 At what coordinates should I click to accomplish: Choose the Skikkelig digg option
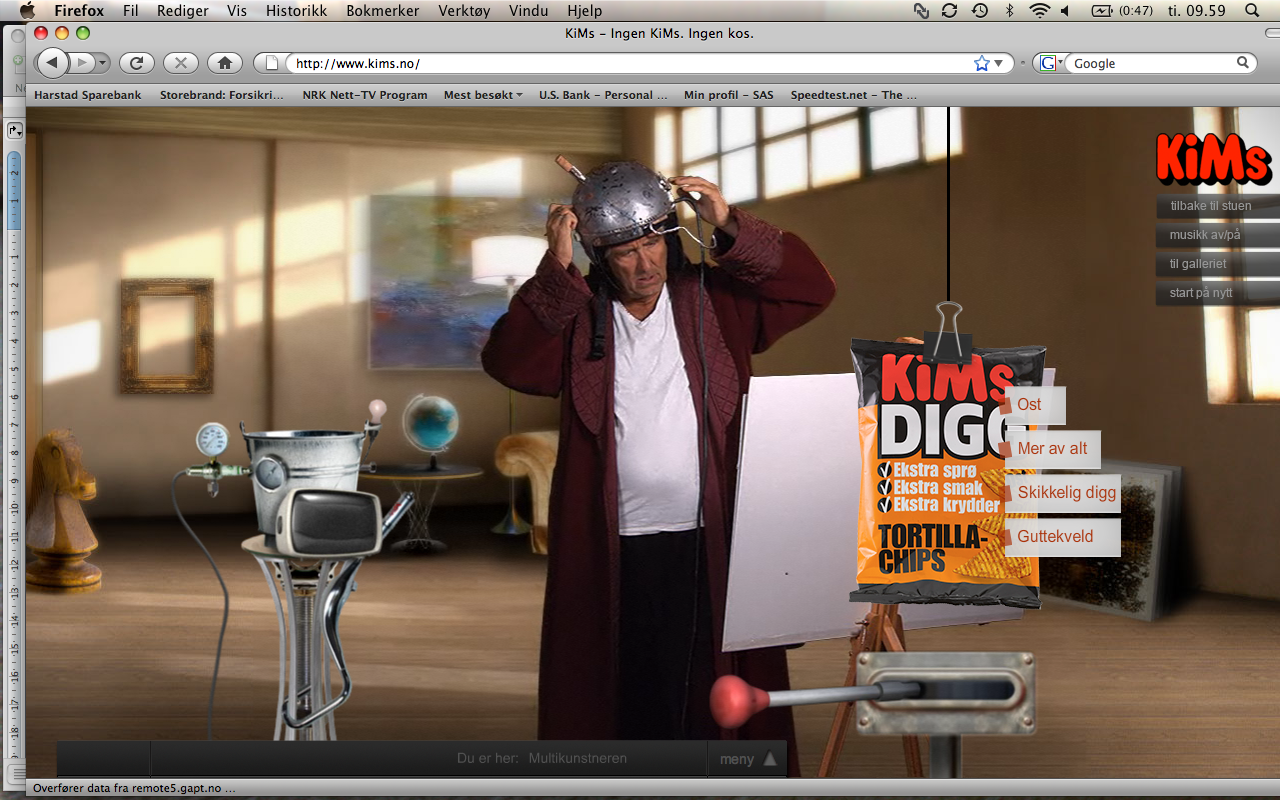[1066, 493]
